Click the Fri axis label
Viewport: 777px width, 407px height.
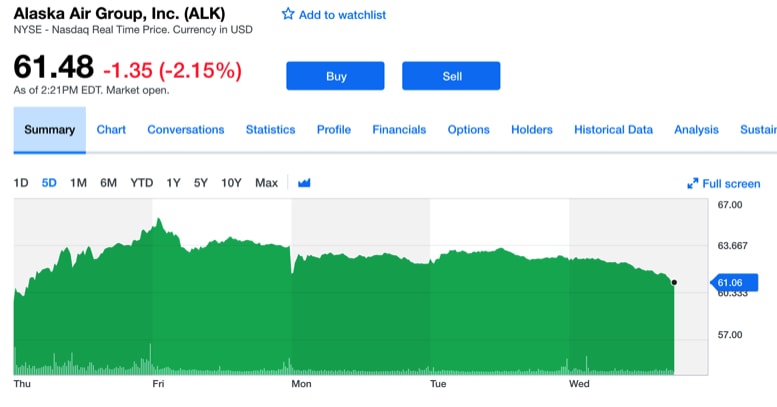pyautogui.click(x=159, y=384)
